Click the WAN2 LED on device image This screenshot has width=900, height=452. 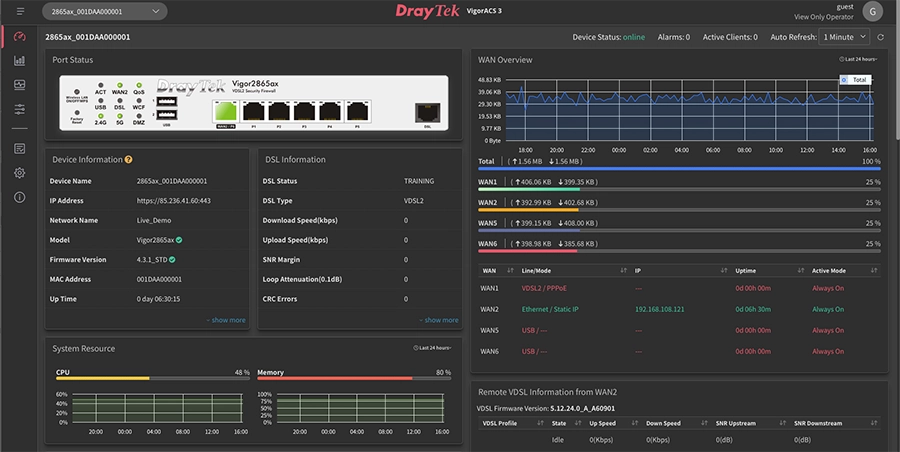(x=119, y=85)
